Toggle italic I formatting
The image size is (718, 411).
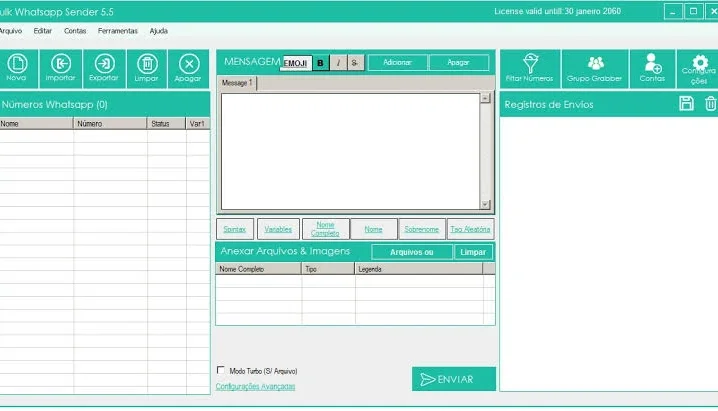point(338,63)
